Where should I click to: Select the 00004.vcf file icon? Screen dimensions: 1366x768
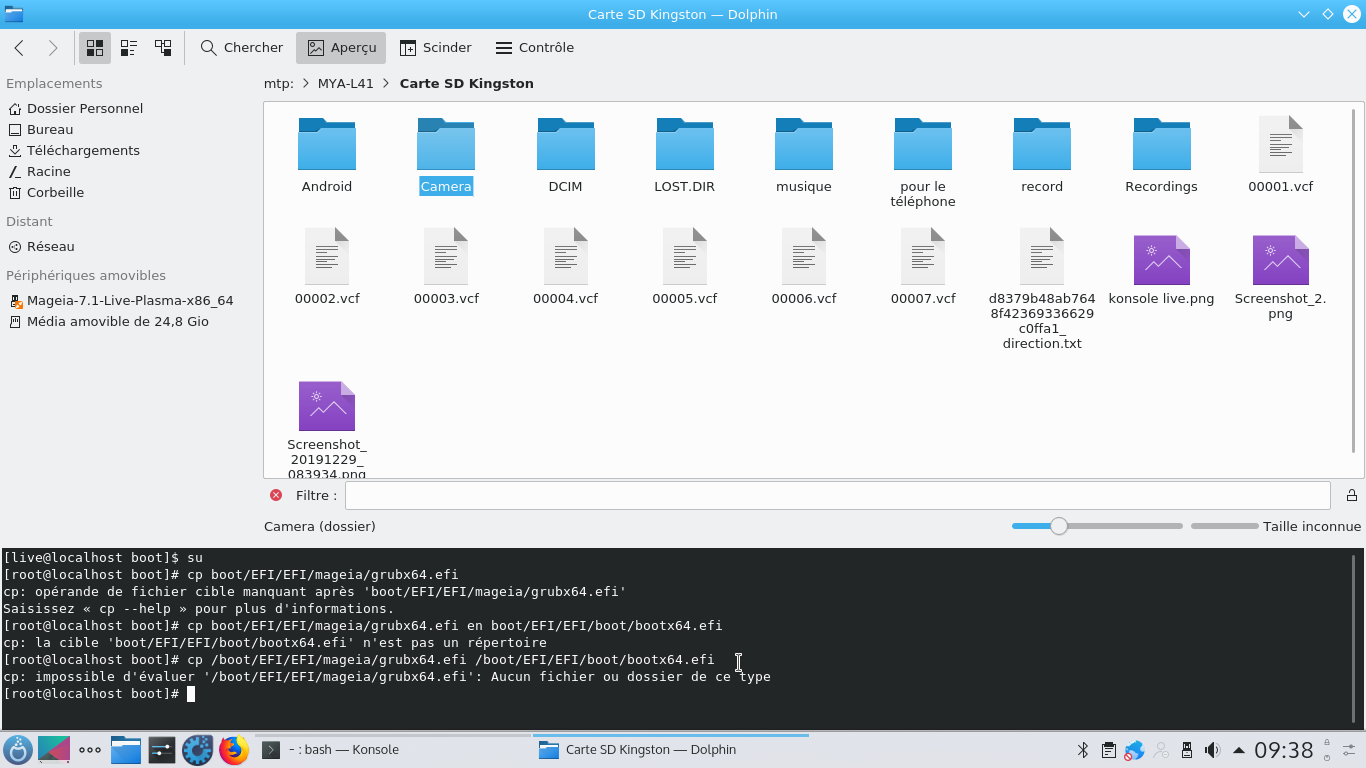(x=566, y=256)
